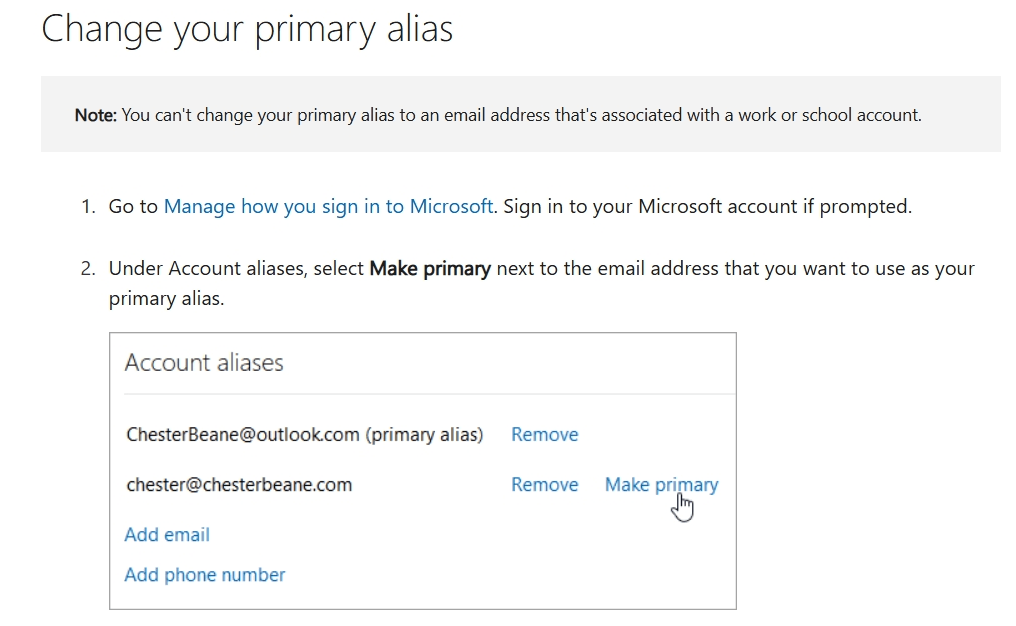The width and height of the screenshot is (1016, 626).
Task: Click the step 2 list number
Action: (87, 268)
